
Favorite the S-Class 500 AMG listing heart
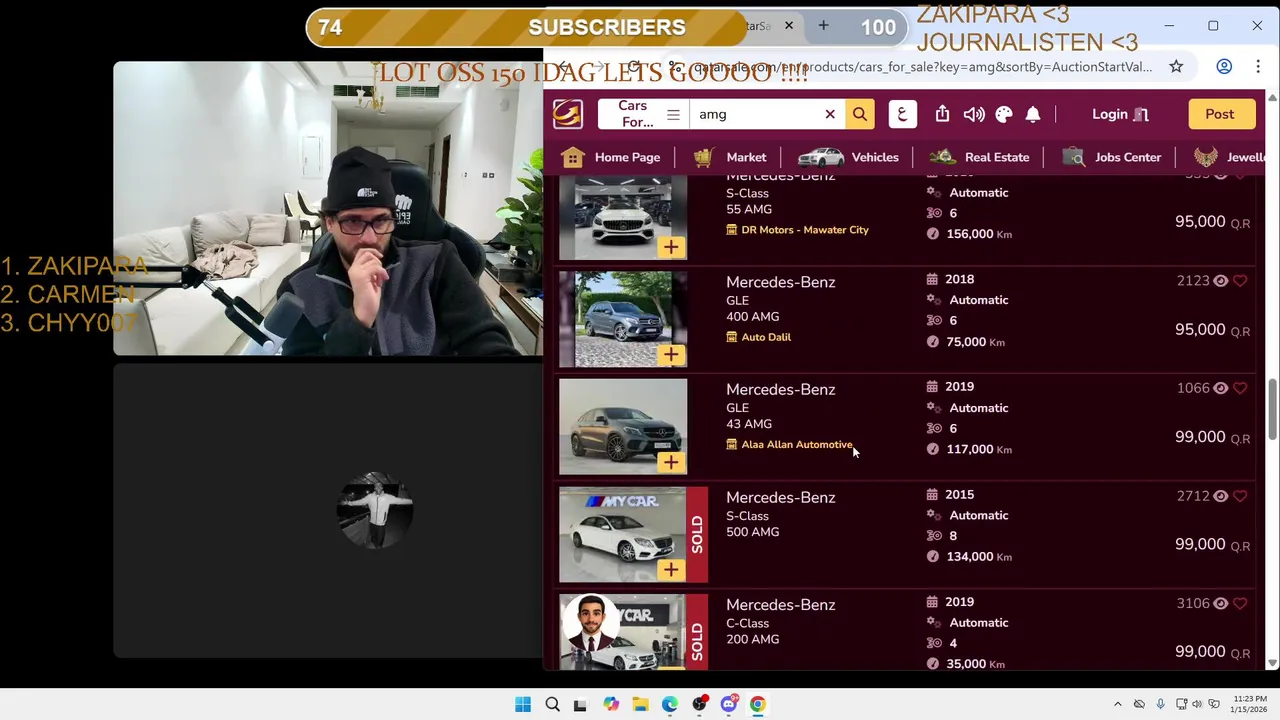1240,496
